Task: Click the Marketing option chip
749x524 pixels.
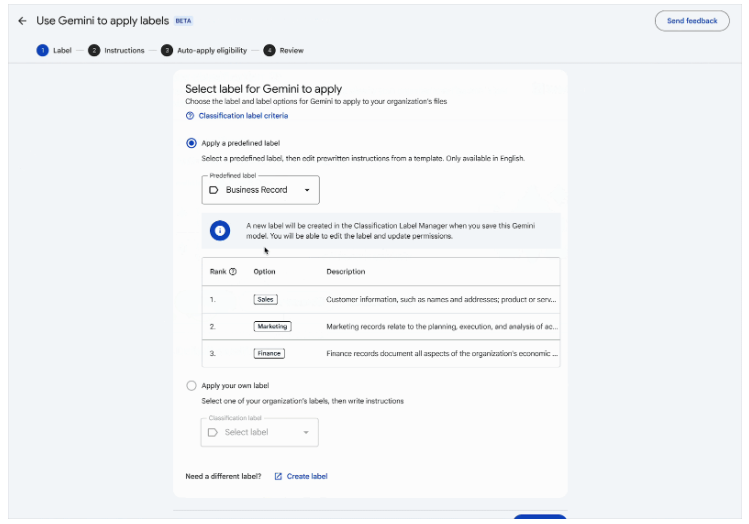Action: click(x=272, y=326)
